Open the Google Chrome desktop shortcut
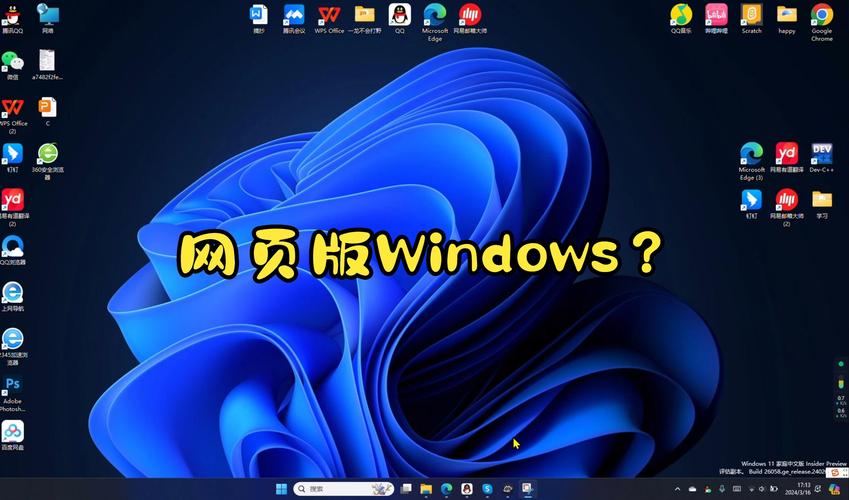Image resolution: width=849 pixels, height=500 pixels. point(822,22)
